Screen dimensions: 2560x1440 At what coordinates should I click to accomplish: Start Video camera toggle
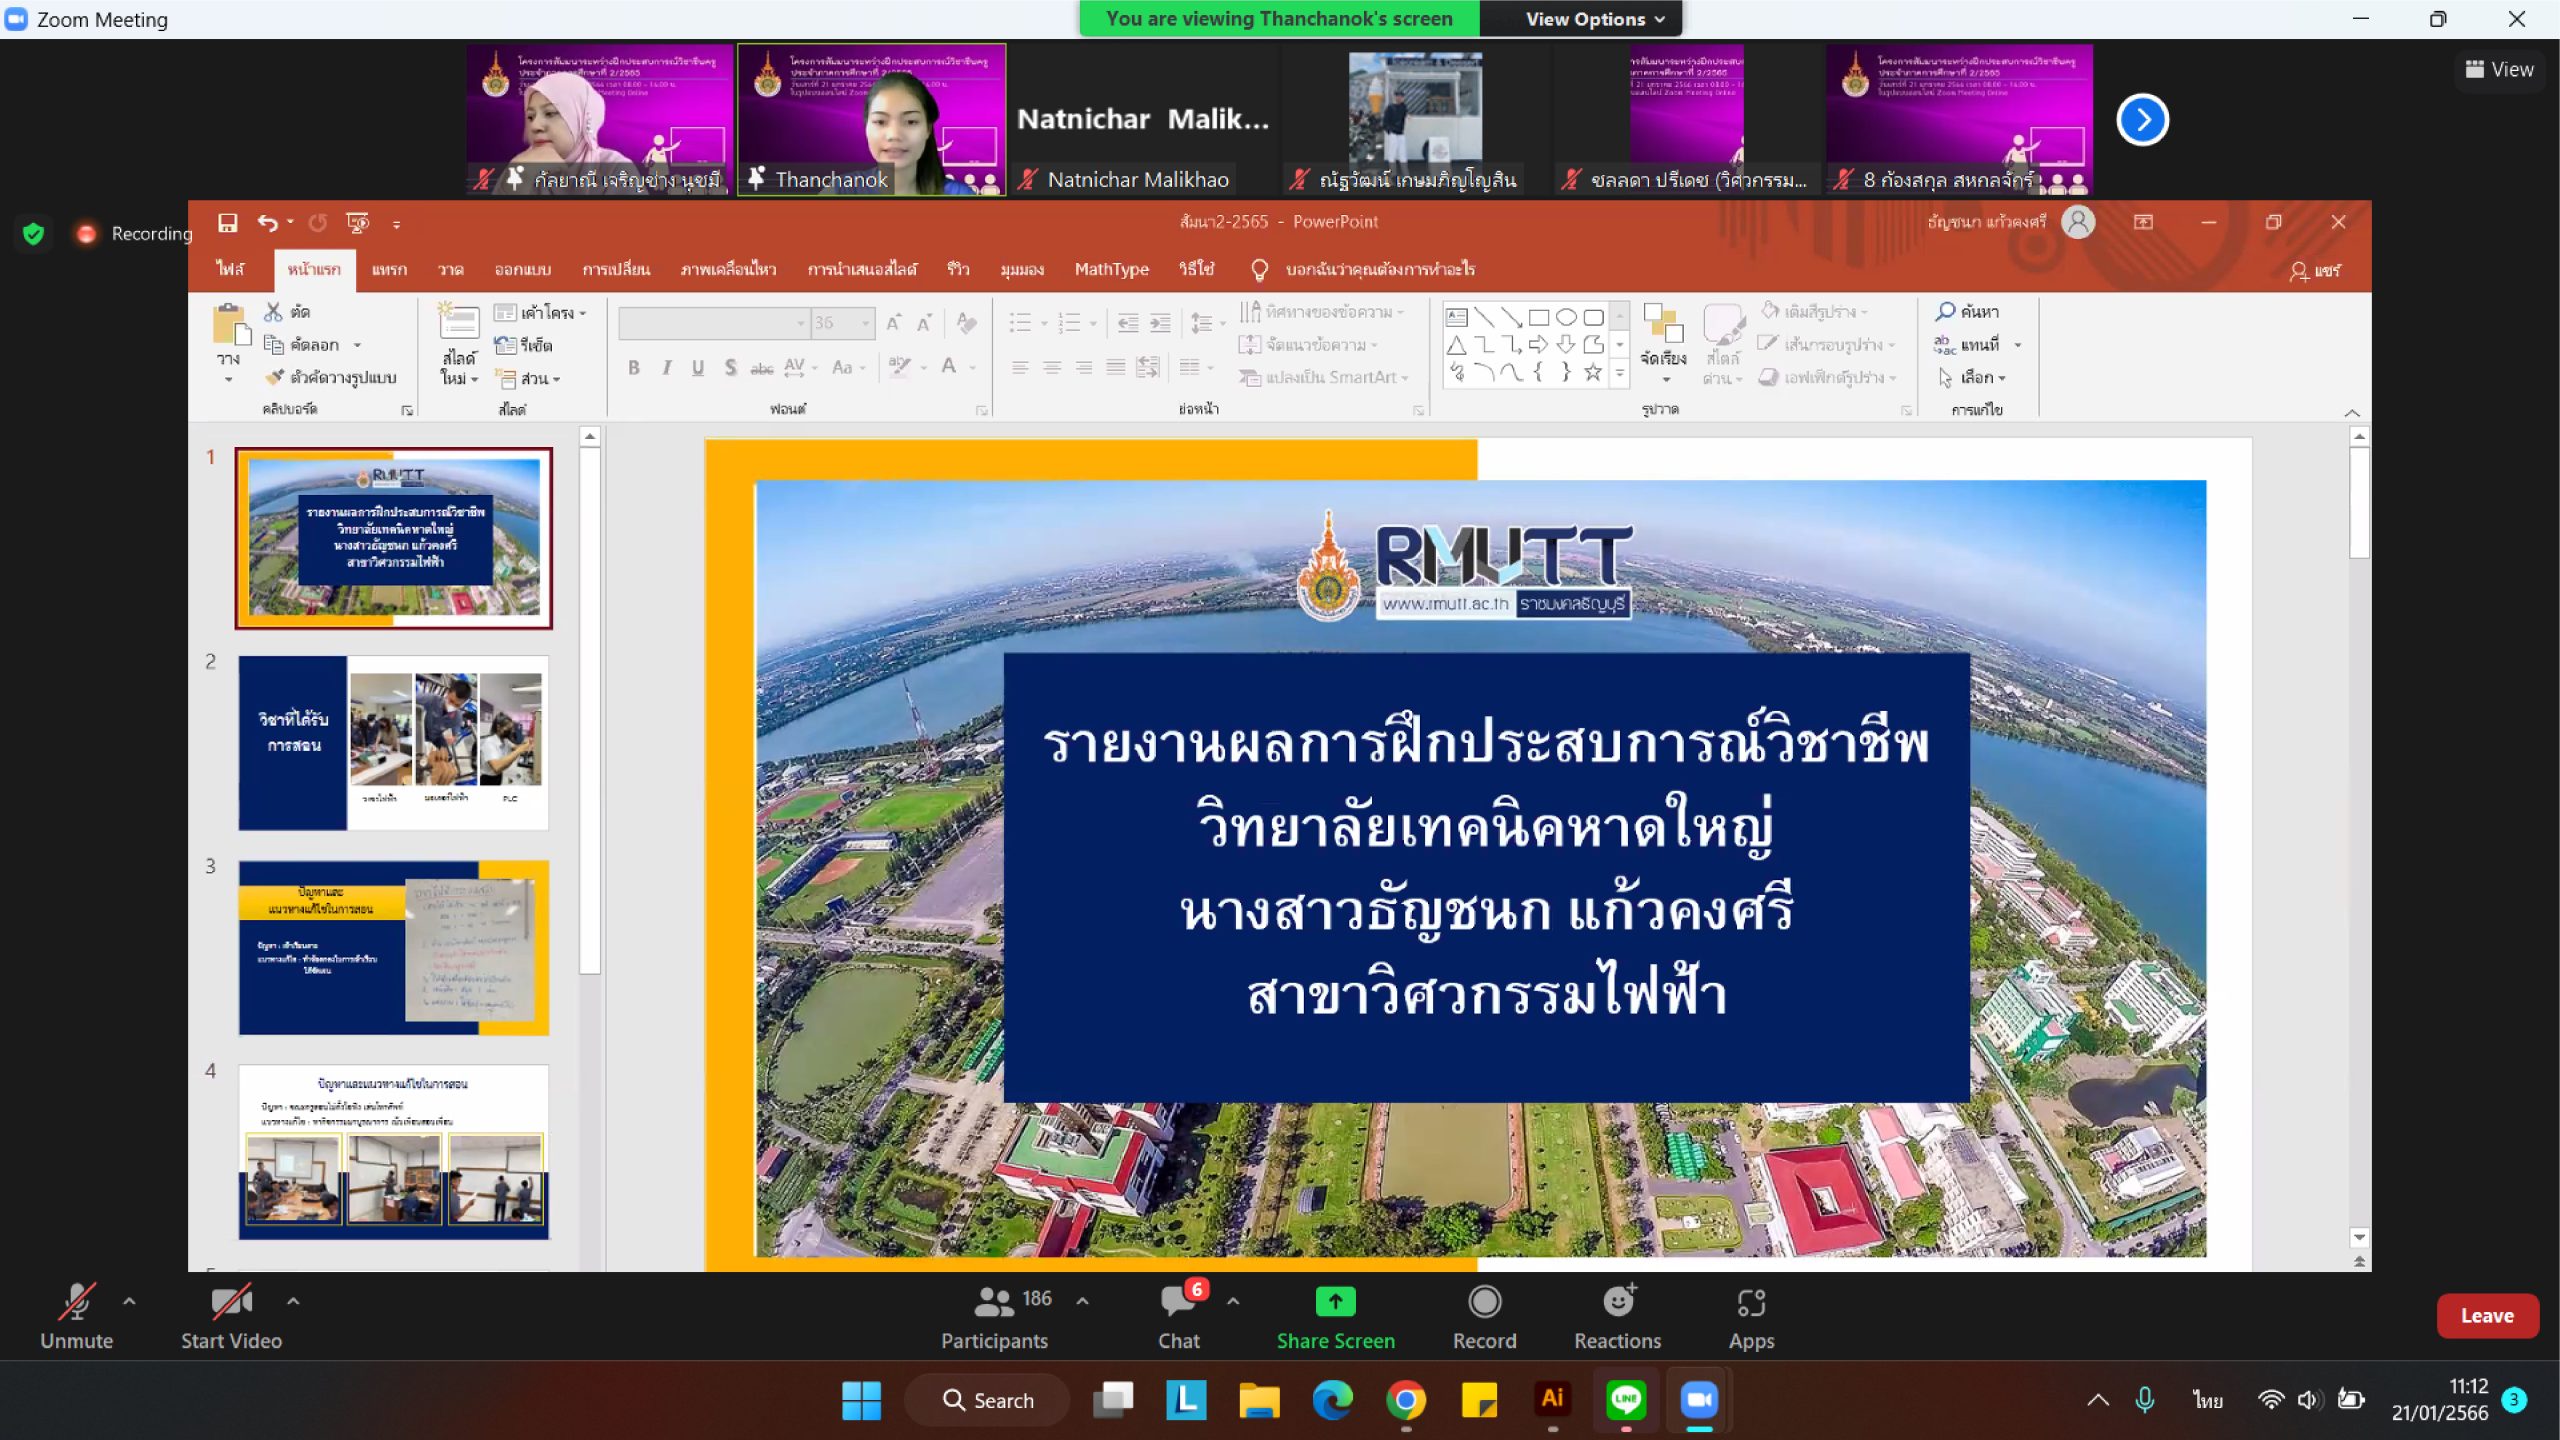pos(231,1302)
